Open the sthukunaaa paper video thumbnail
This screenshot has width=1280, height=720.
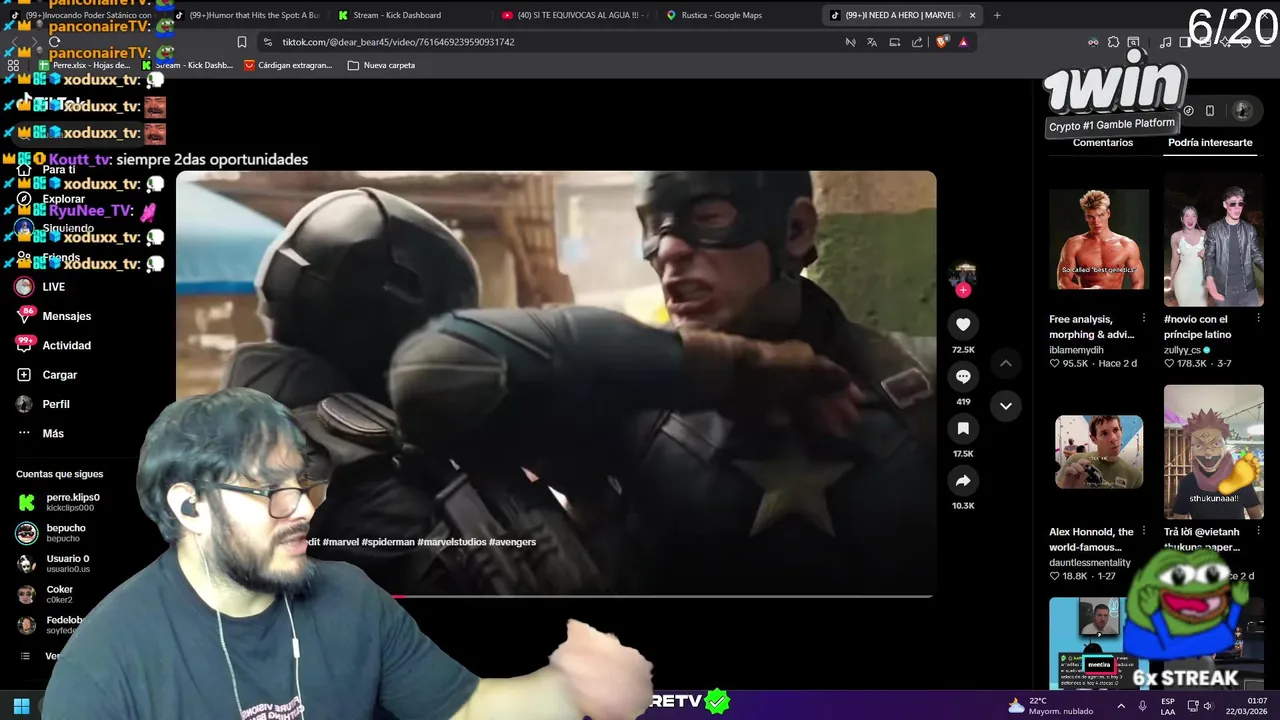tap(1214, 452)
